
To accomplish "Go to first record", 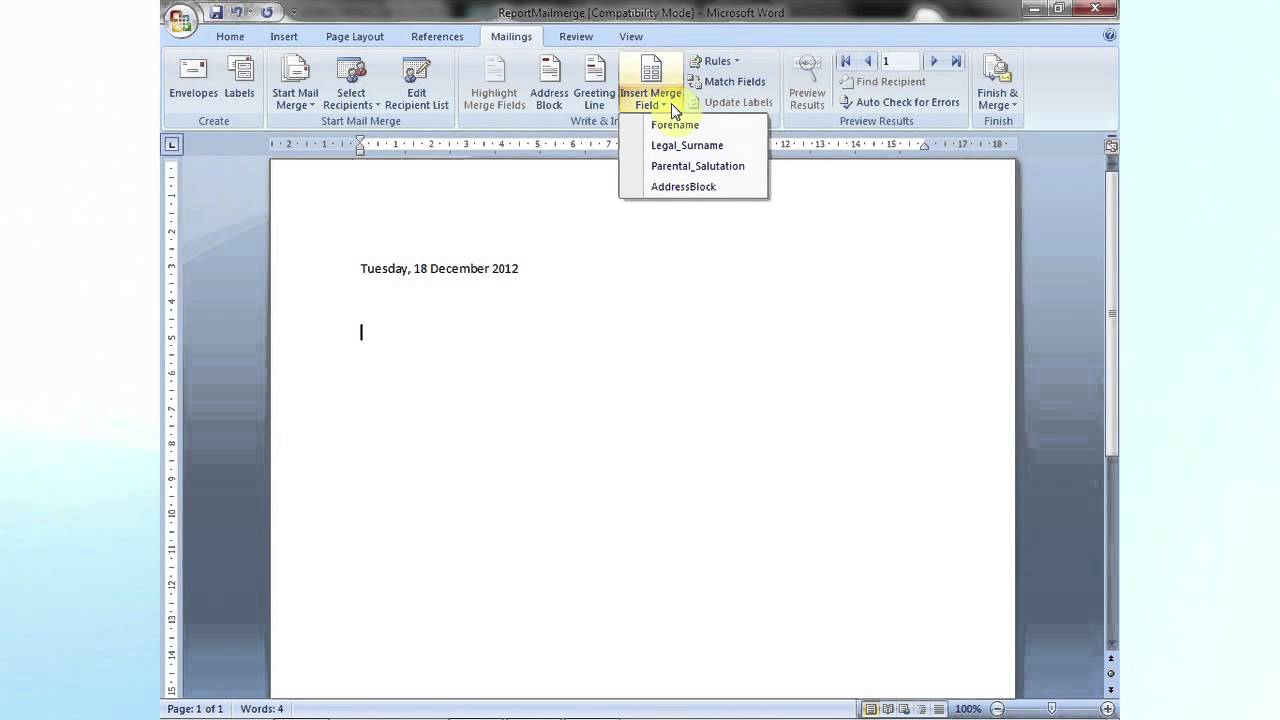I will coord(846,61).
